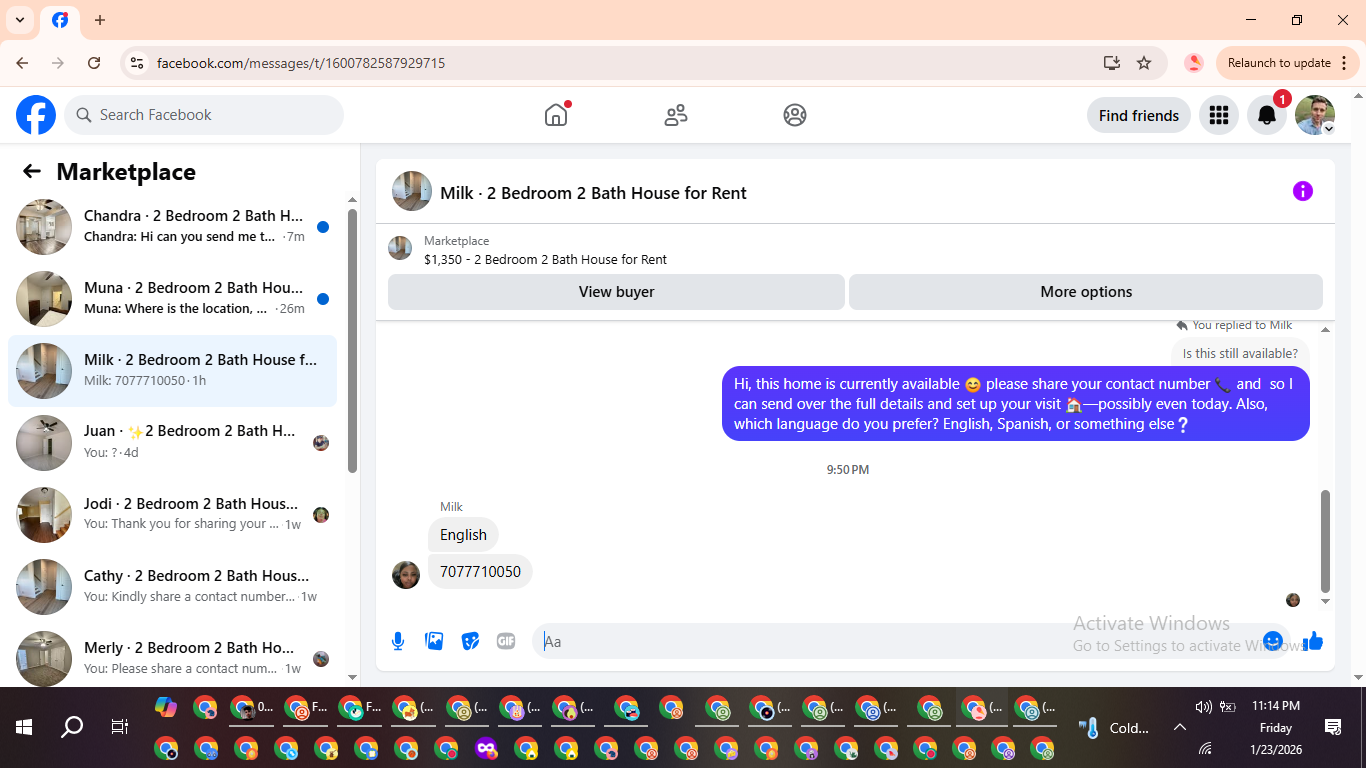Click Chandra's listing thumbnail
Screen dimensions: 1366x768
44,227
